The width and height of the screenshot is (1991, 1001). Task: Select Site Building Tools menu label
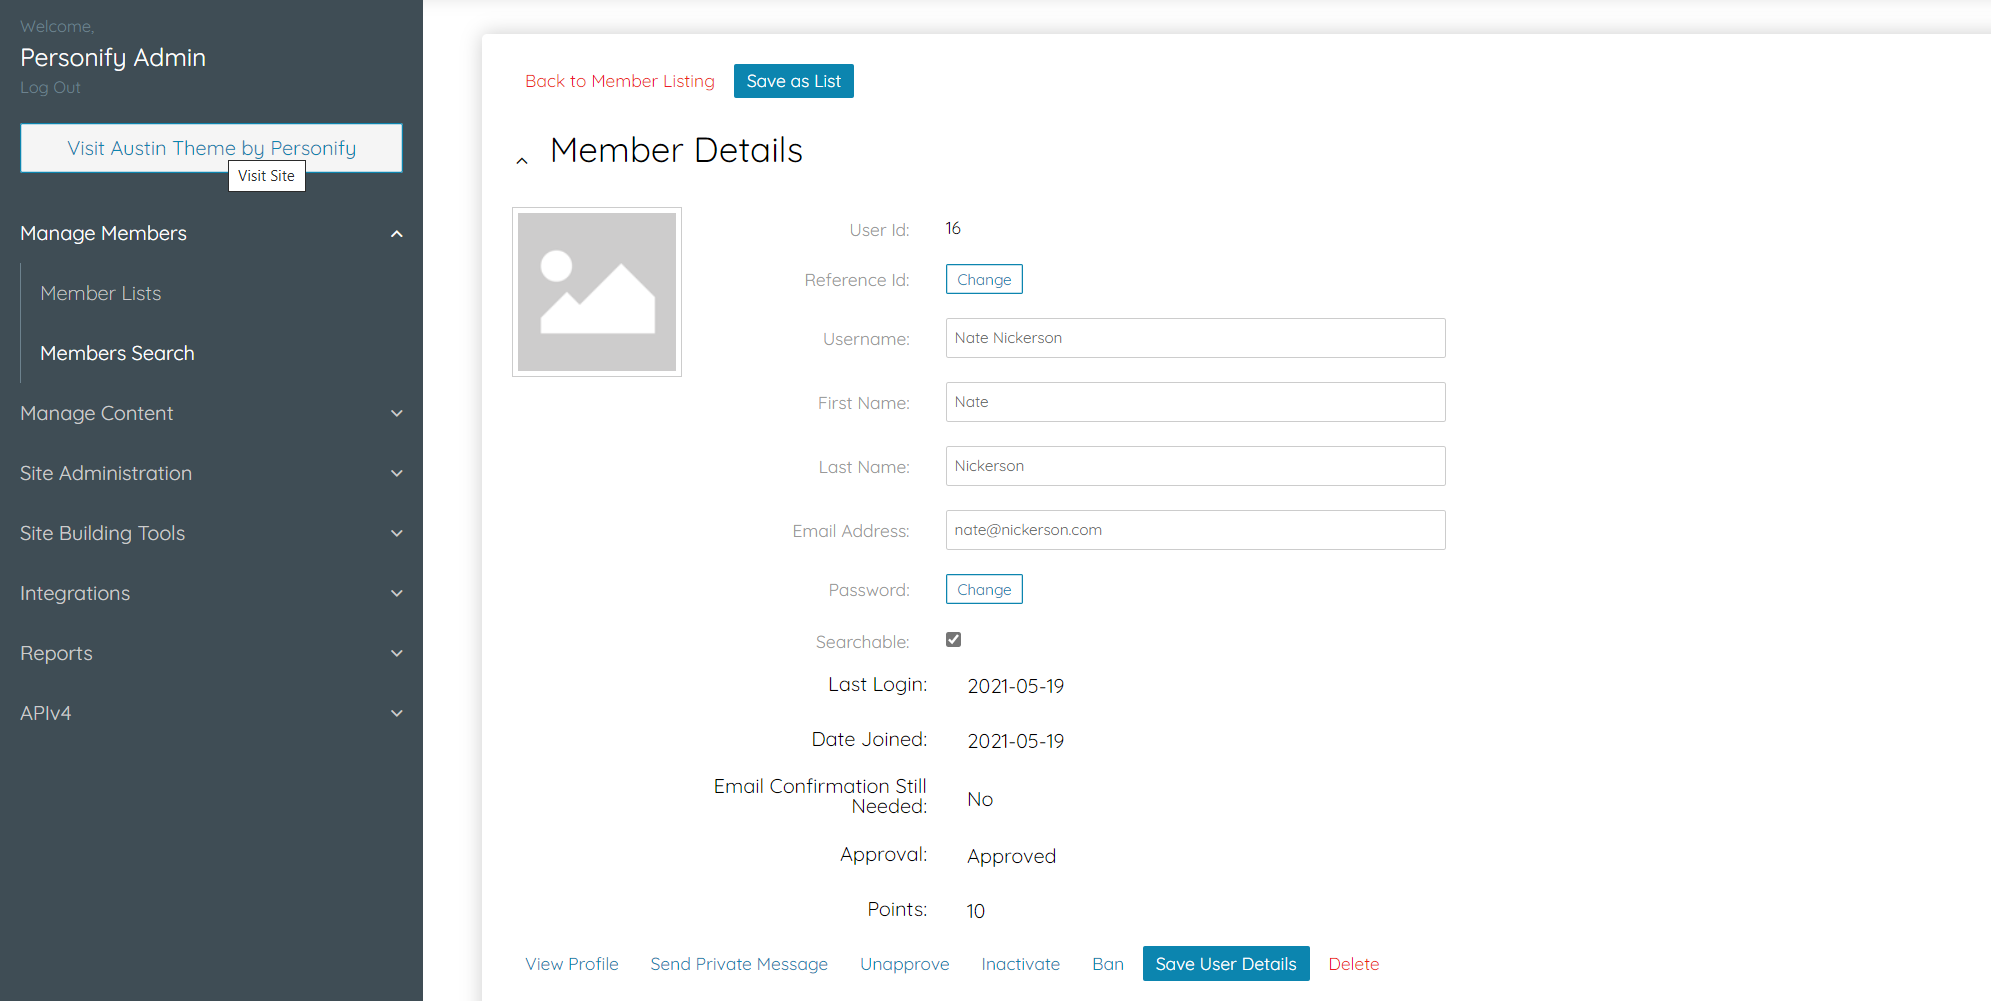102,533
